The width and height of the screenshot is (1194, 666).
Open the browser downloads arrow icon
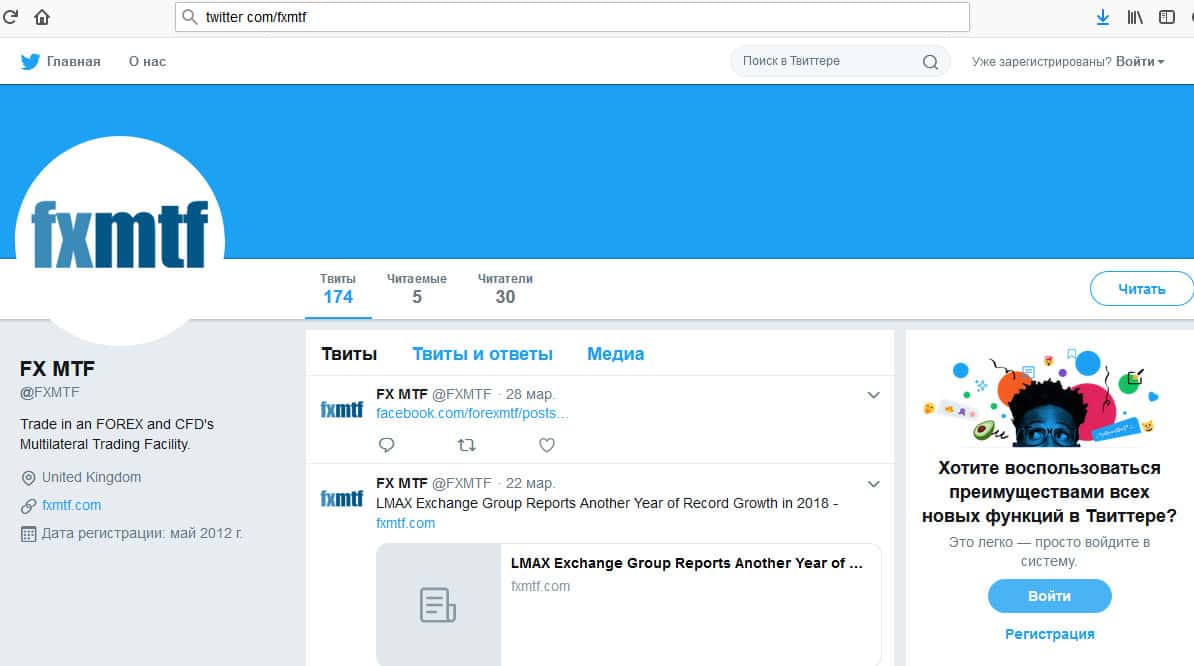pyautogui.click(x=1103, y=17)
